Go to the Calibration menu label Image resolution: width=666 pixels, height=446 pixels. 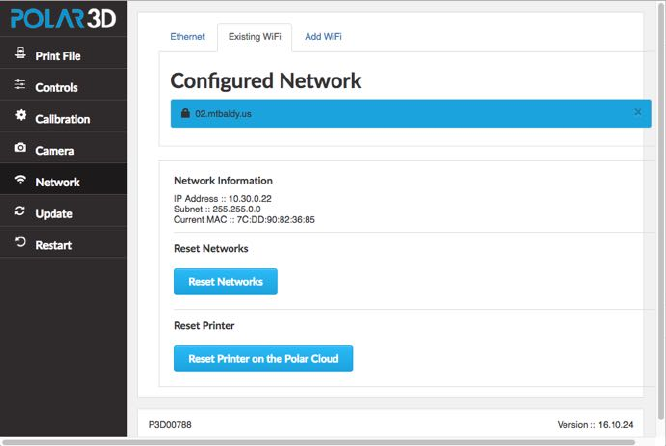(62, 119)
